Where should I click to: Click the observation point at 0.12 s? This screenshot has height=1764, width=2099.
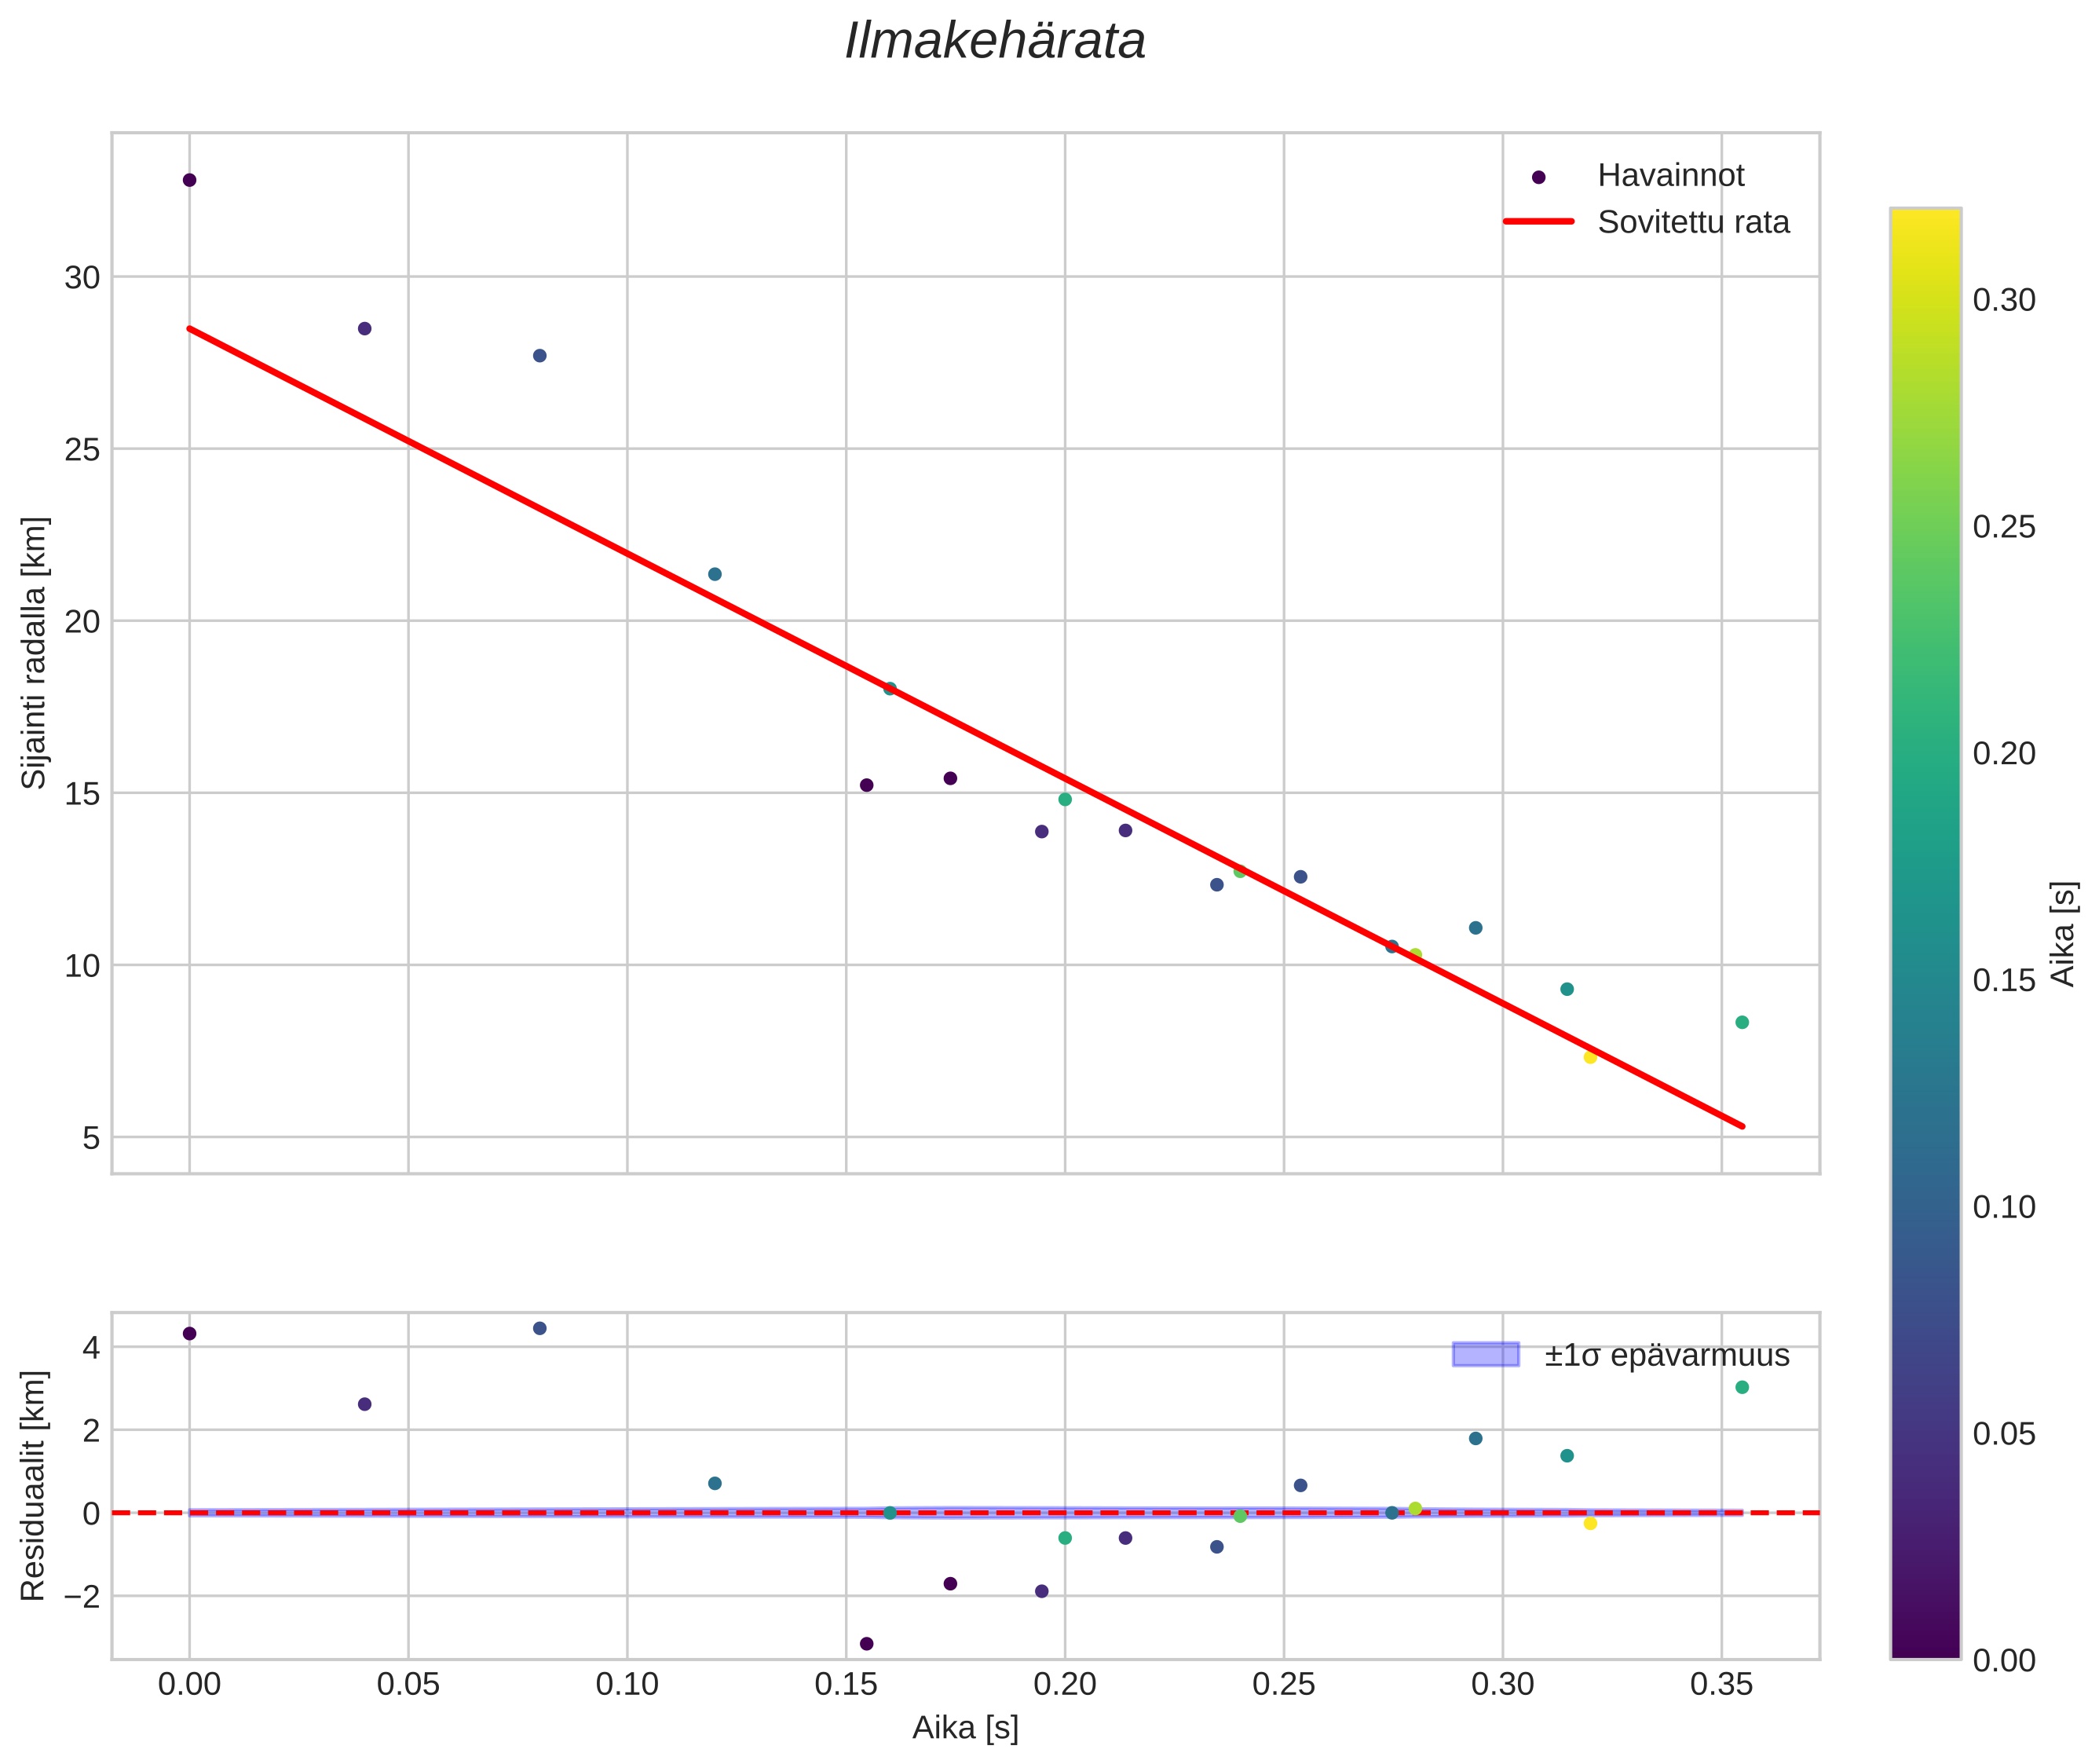coord(714,574)
